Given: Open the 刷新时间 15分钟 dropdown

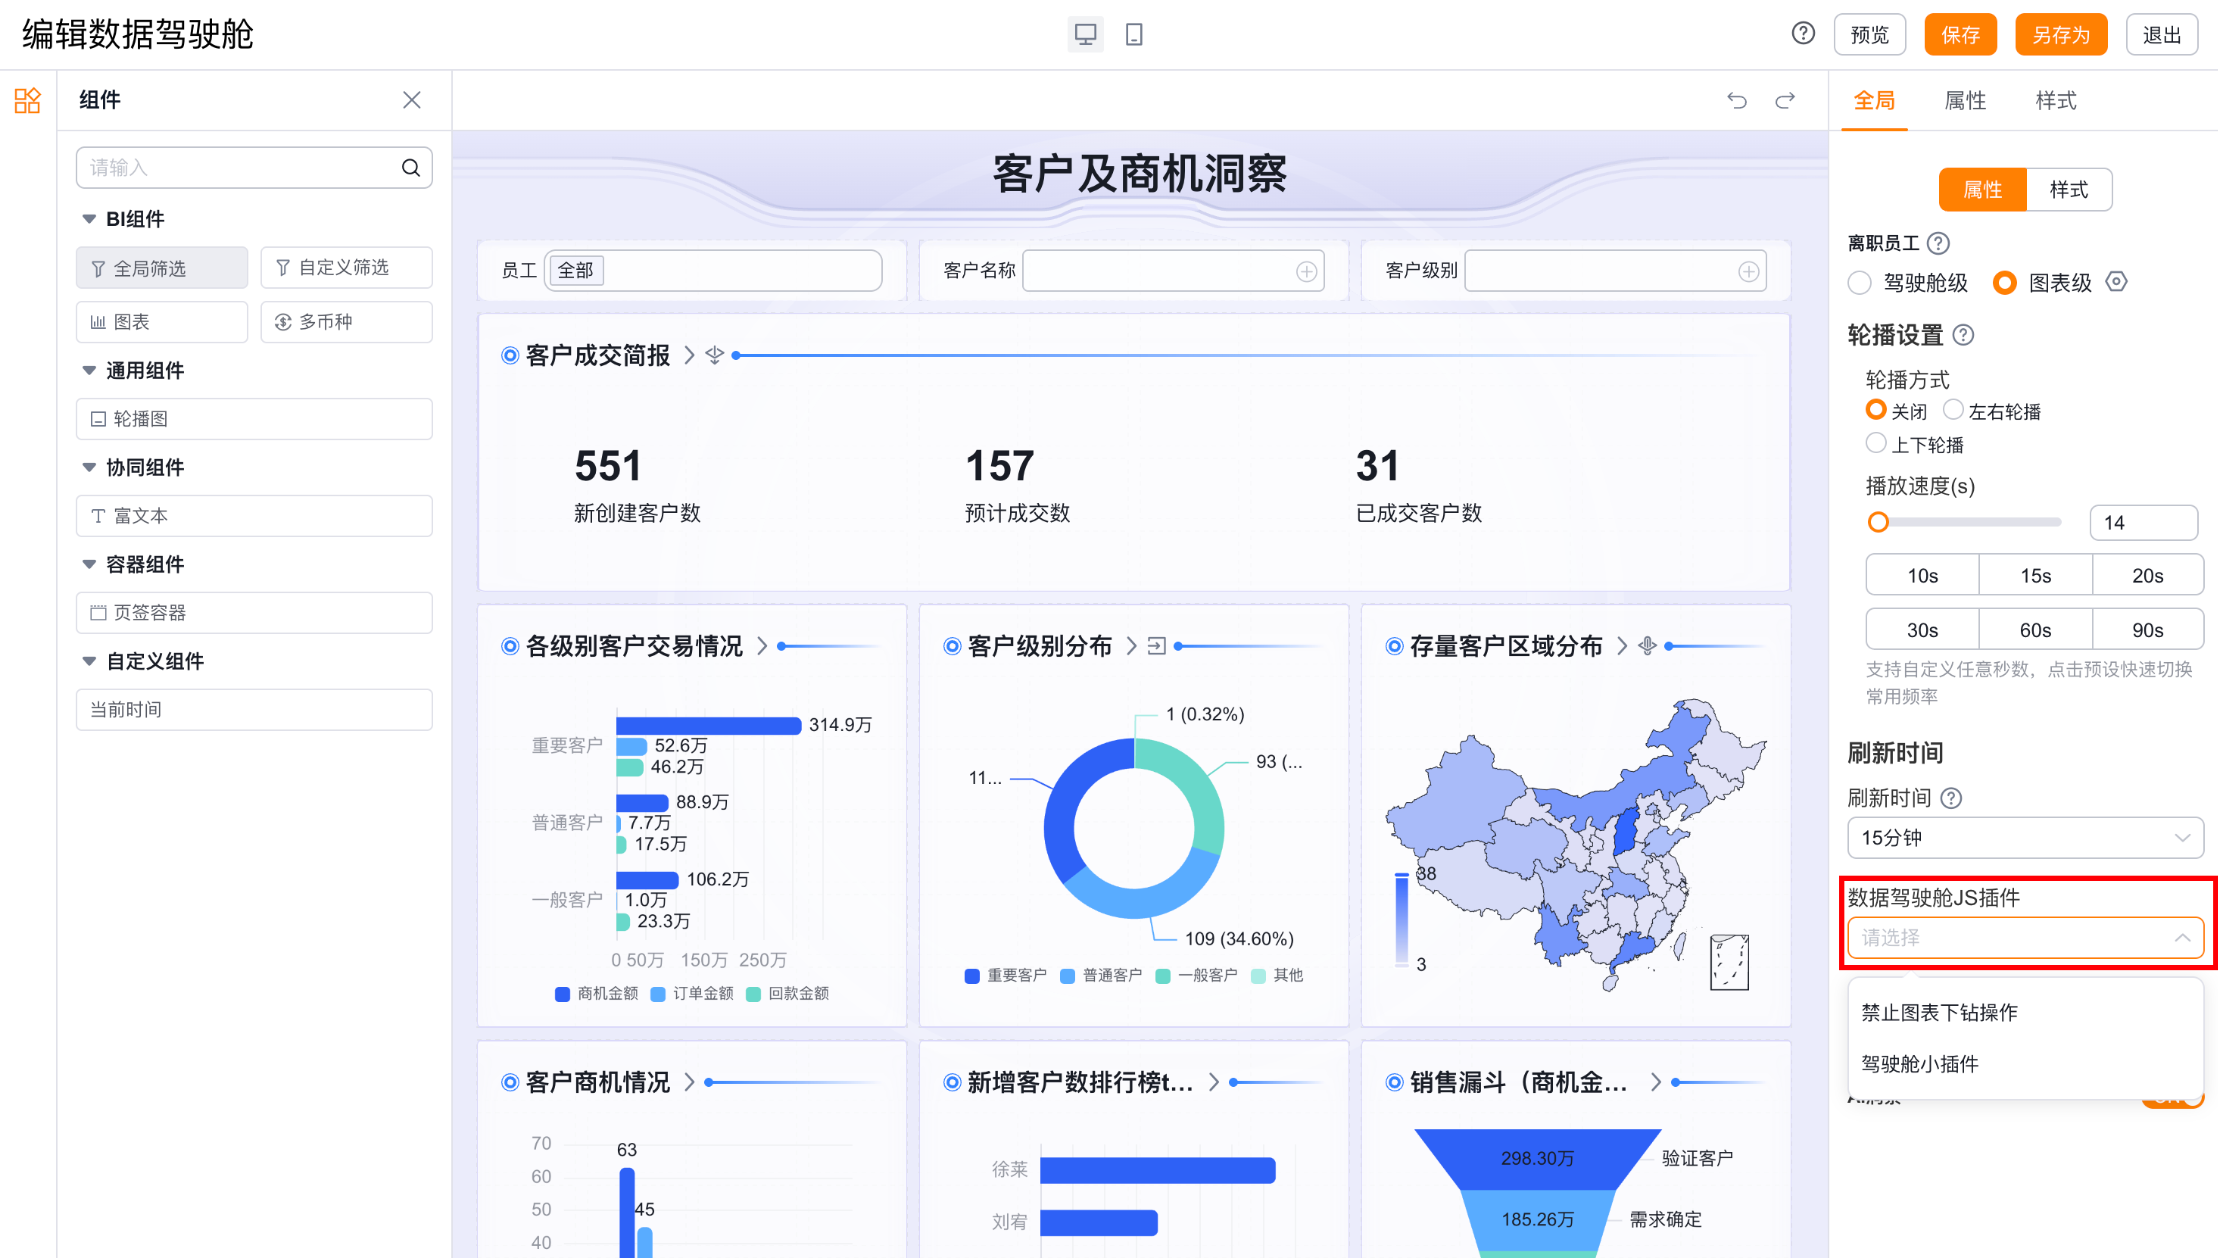Looking at the screenshot, I should click(2025, 838).
